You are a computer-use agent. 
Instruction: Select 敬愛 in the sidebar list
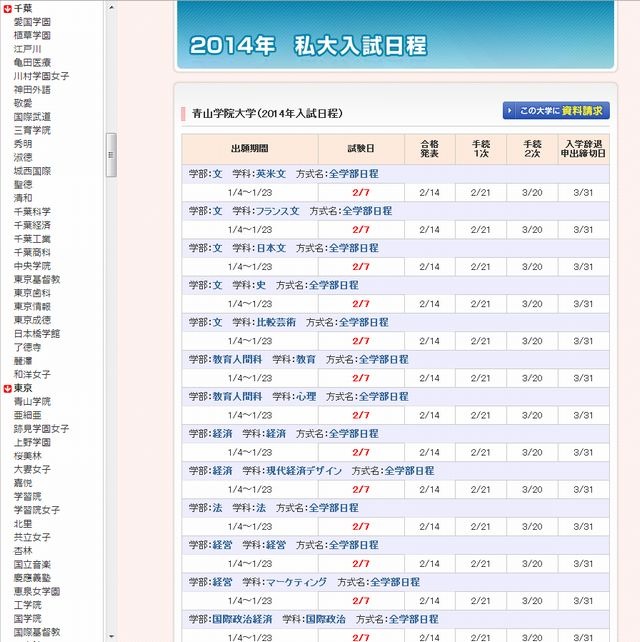pyautogui.click(x=23, y=103)
